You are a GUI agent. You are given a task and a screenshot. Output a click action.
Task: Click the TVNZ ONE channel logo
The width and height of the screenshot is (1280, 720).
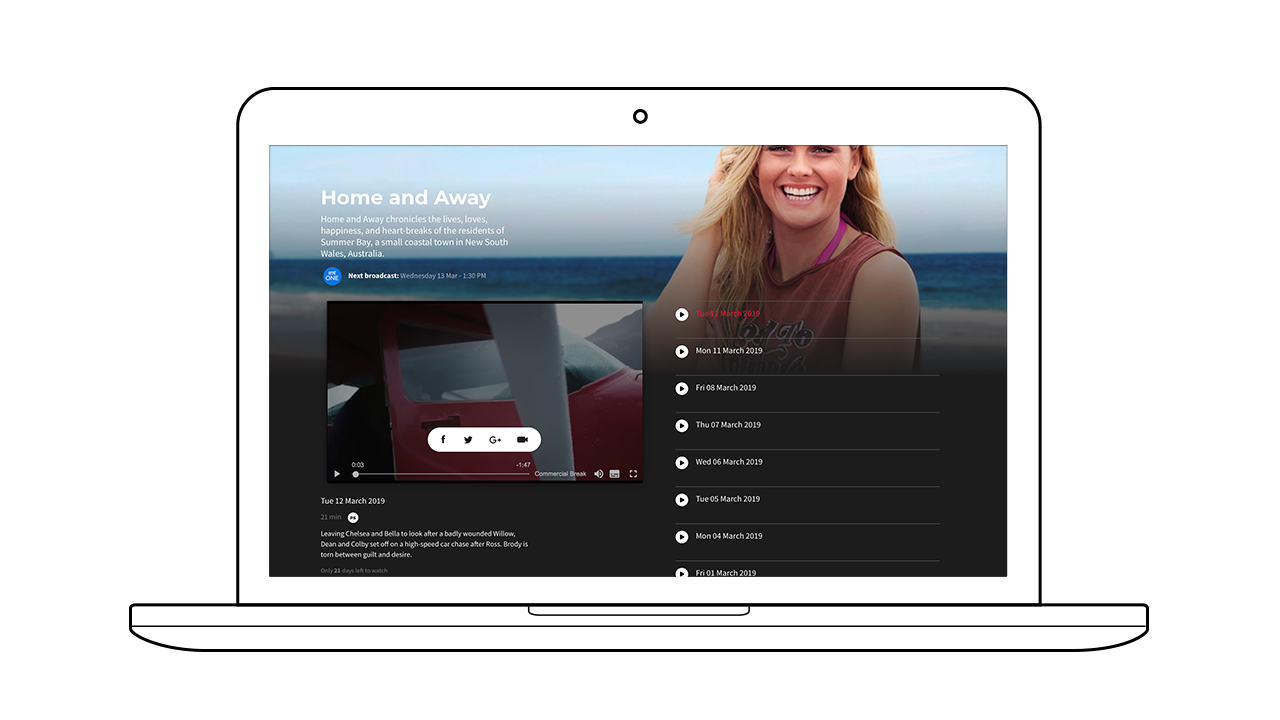pos(332,276)
